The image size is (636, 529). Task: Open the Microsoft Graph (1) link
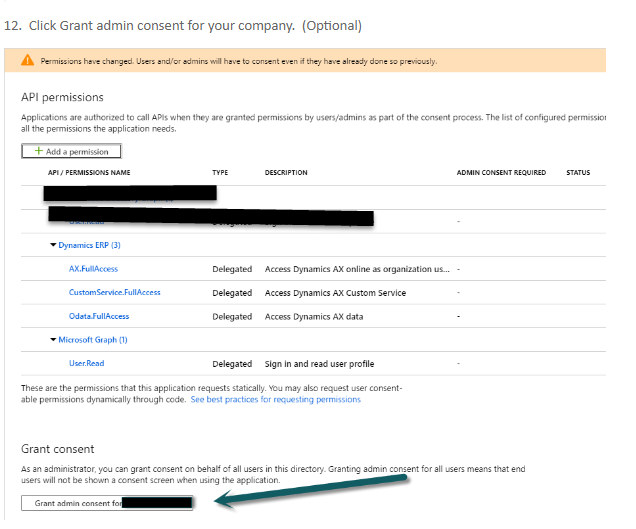(93, 340)
